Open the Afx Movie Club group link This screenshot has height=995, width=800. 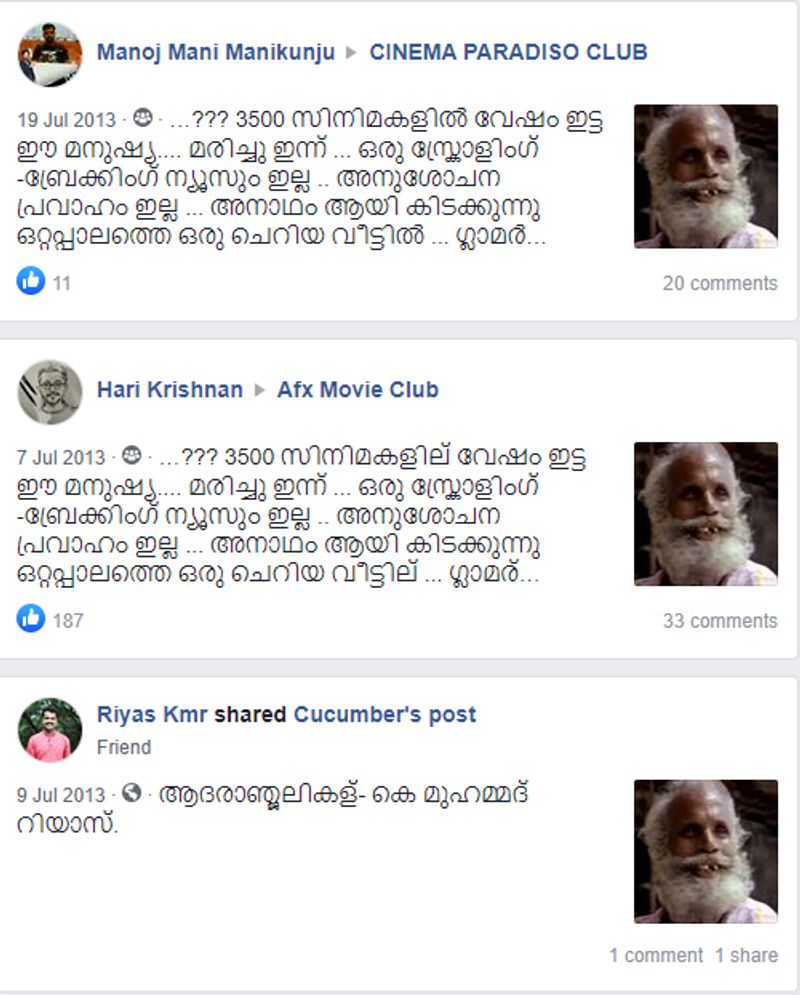pos(358,390)
